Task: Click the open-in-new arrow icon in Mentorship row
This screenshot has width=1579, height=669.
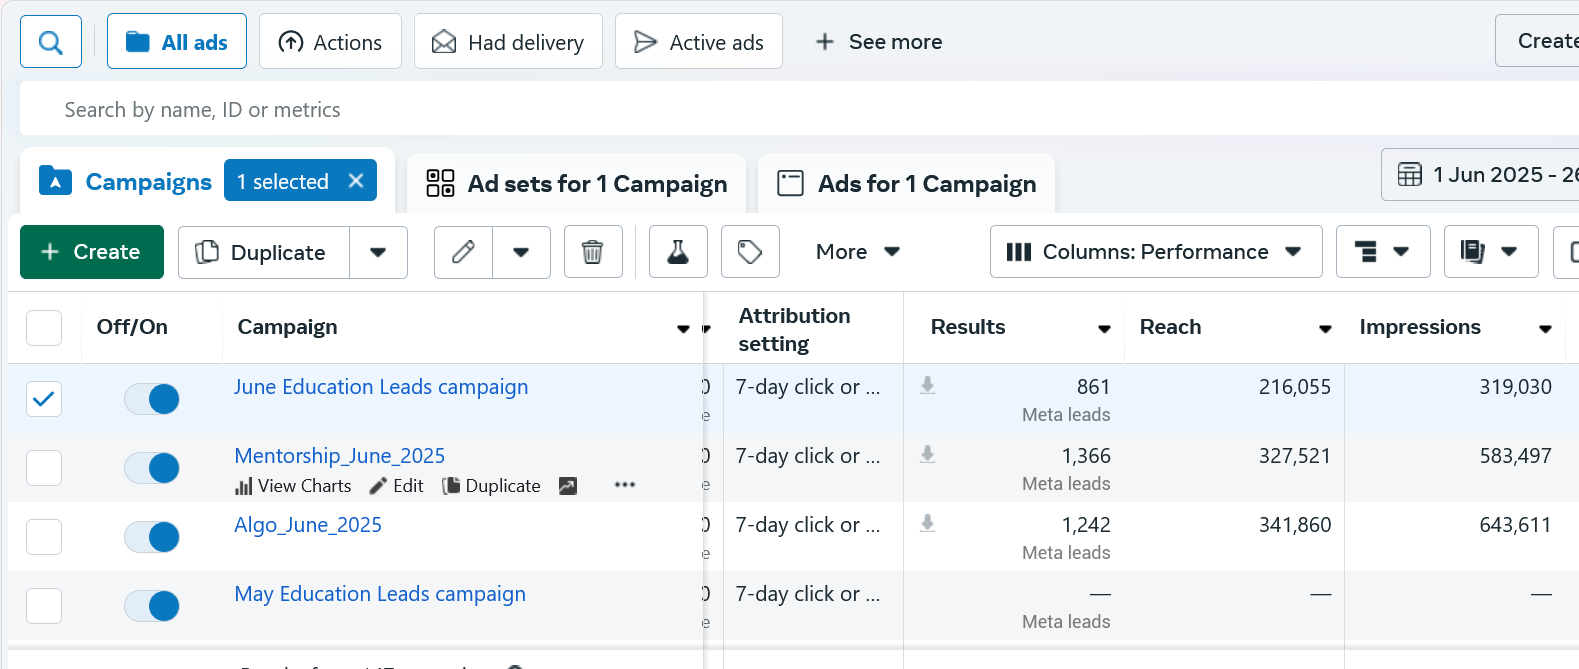Action: coord(568,486)
